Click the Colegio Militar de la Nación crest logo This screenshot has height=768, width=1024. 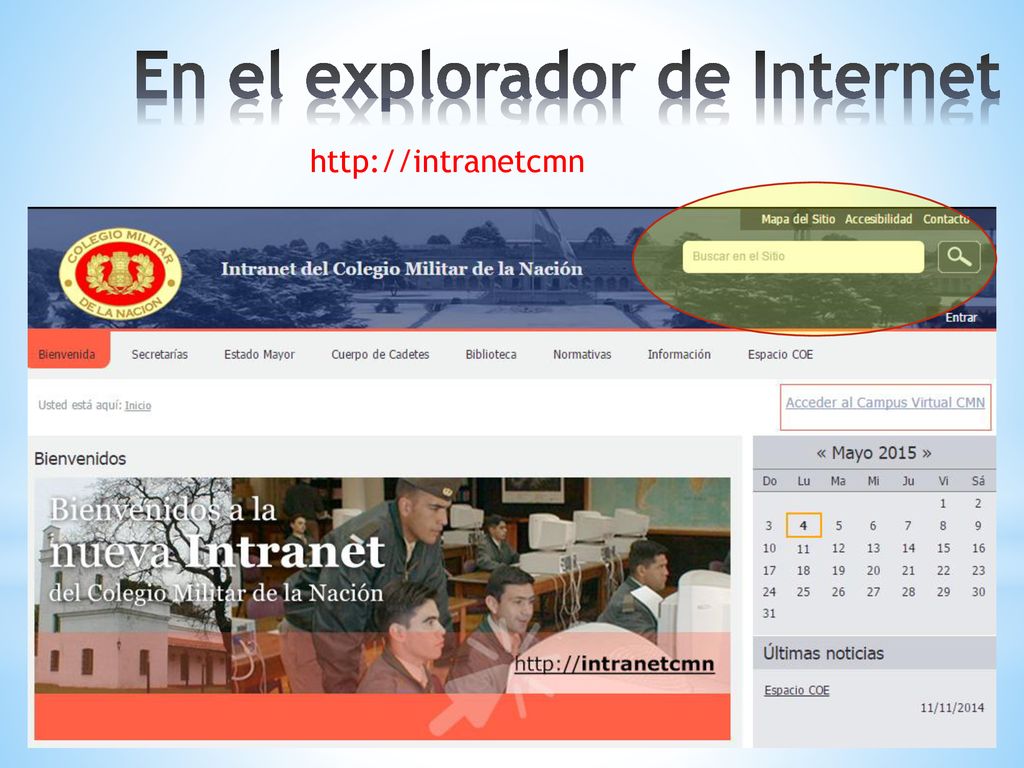[120, 273]
